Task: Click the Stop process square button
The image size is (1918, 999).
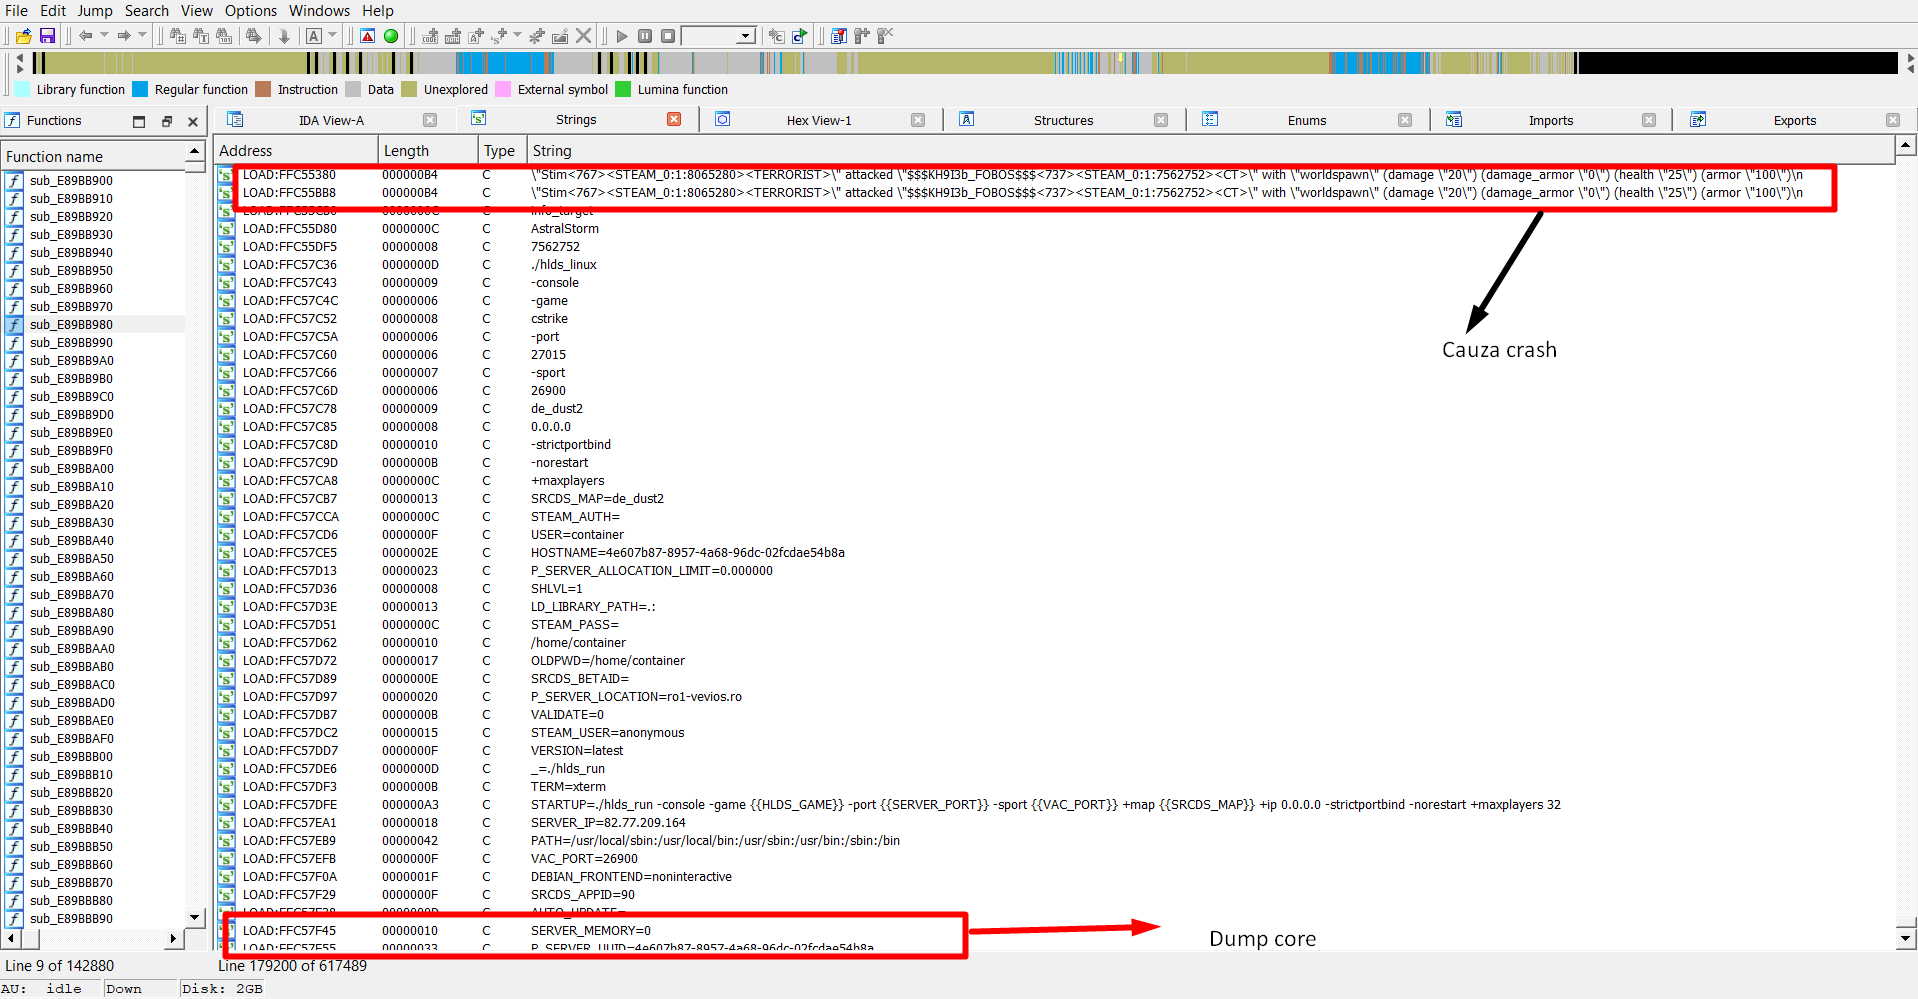Action: coord(668,36)
